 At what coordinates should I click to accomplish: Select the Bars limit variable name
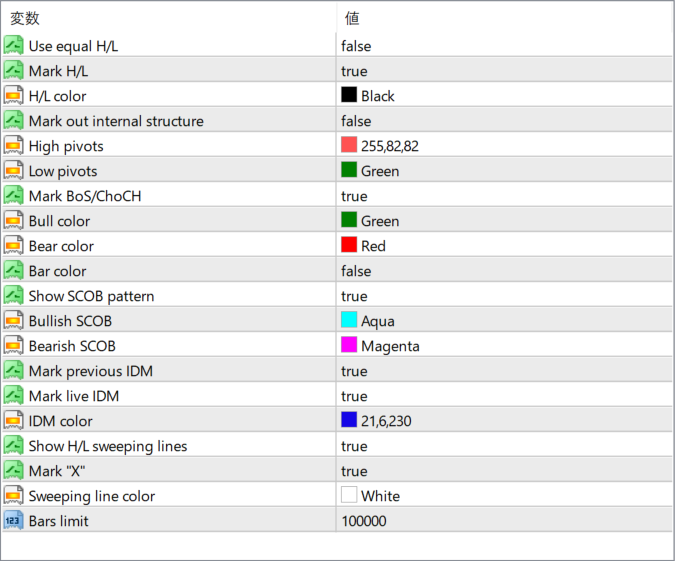point(59,521)
